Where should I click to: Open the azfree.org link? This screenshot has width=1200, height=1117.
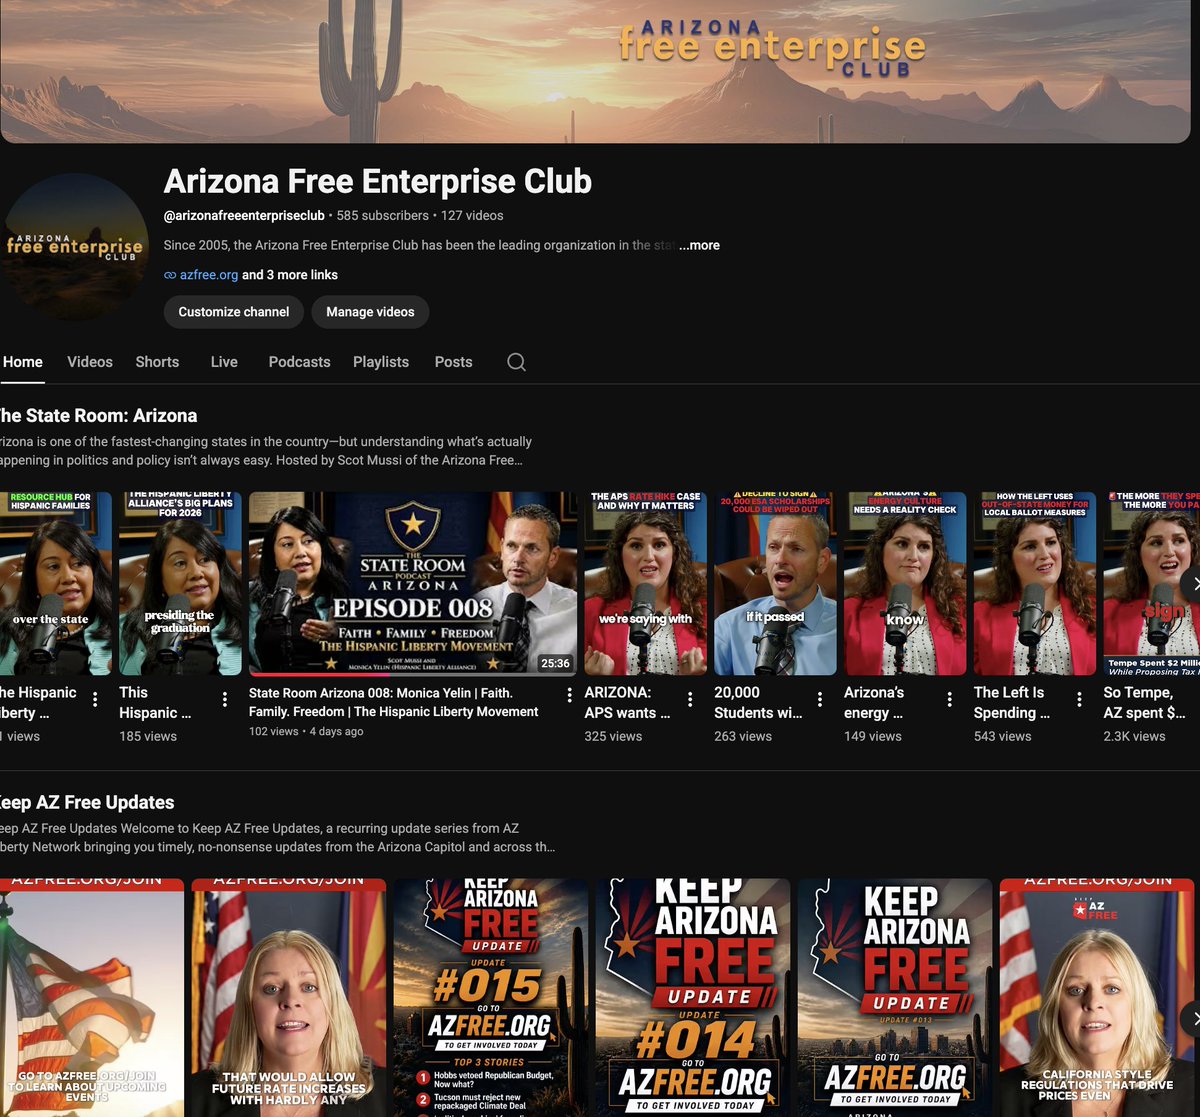point(209,275)
